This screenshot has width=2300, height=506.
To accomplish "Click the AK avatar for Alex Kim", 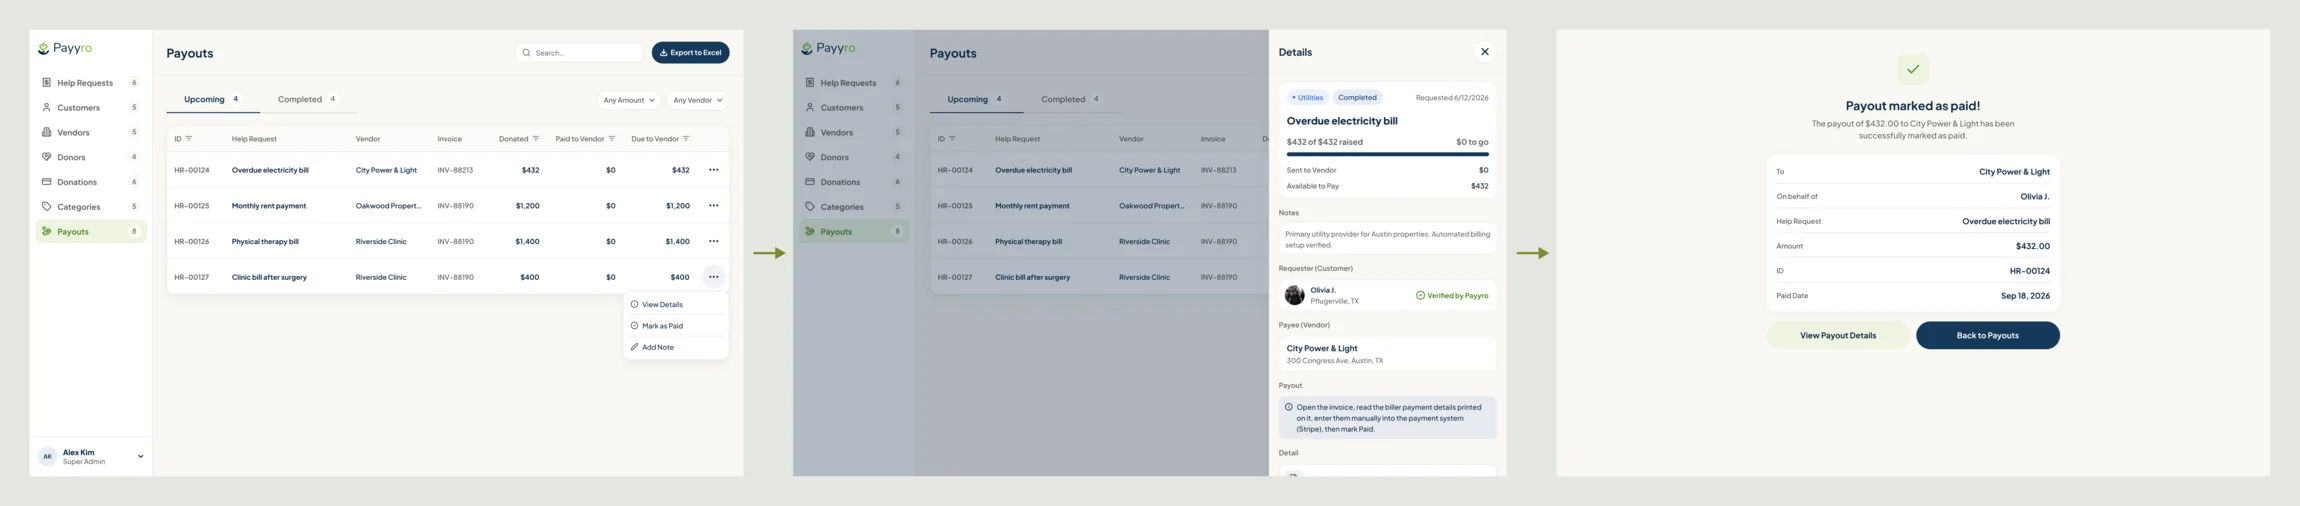I will pos(47,456).
